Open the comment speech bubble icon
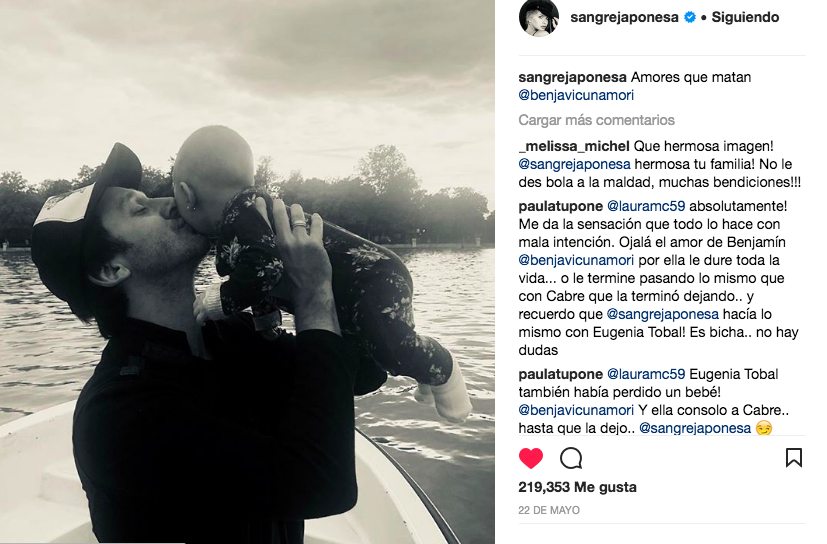Screen dimensions: 827x544 (x=571, y=458)
